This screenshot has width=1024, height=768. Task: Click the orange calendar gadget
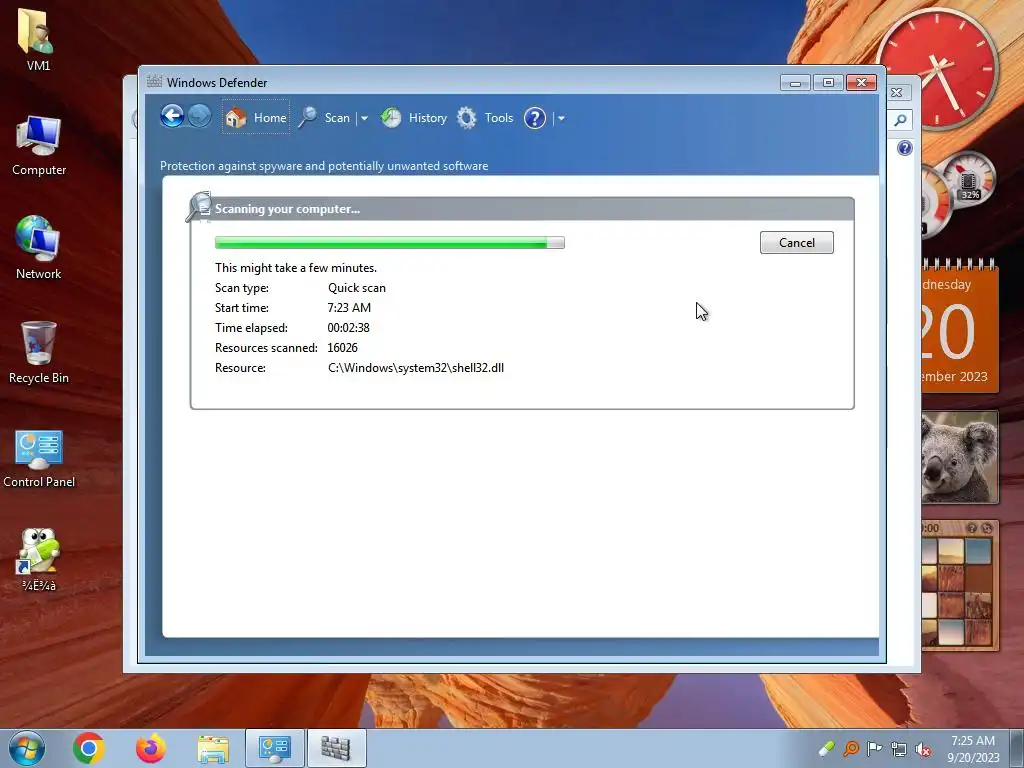coord(960,325)
